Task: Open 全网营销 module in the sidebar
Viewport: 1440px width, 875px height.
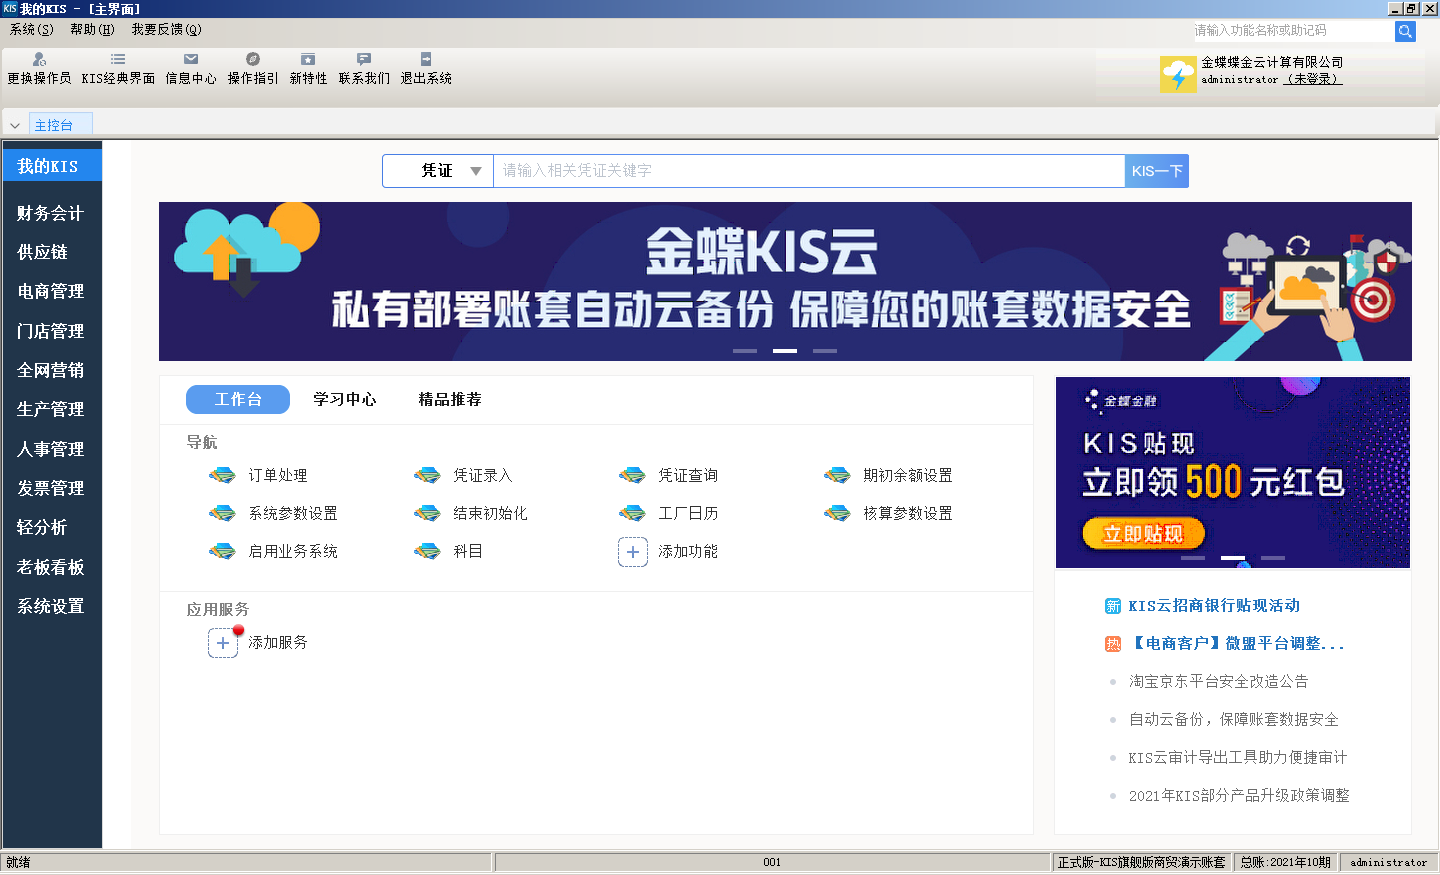Action: coord(52,370)
